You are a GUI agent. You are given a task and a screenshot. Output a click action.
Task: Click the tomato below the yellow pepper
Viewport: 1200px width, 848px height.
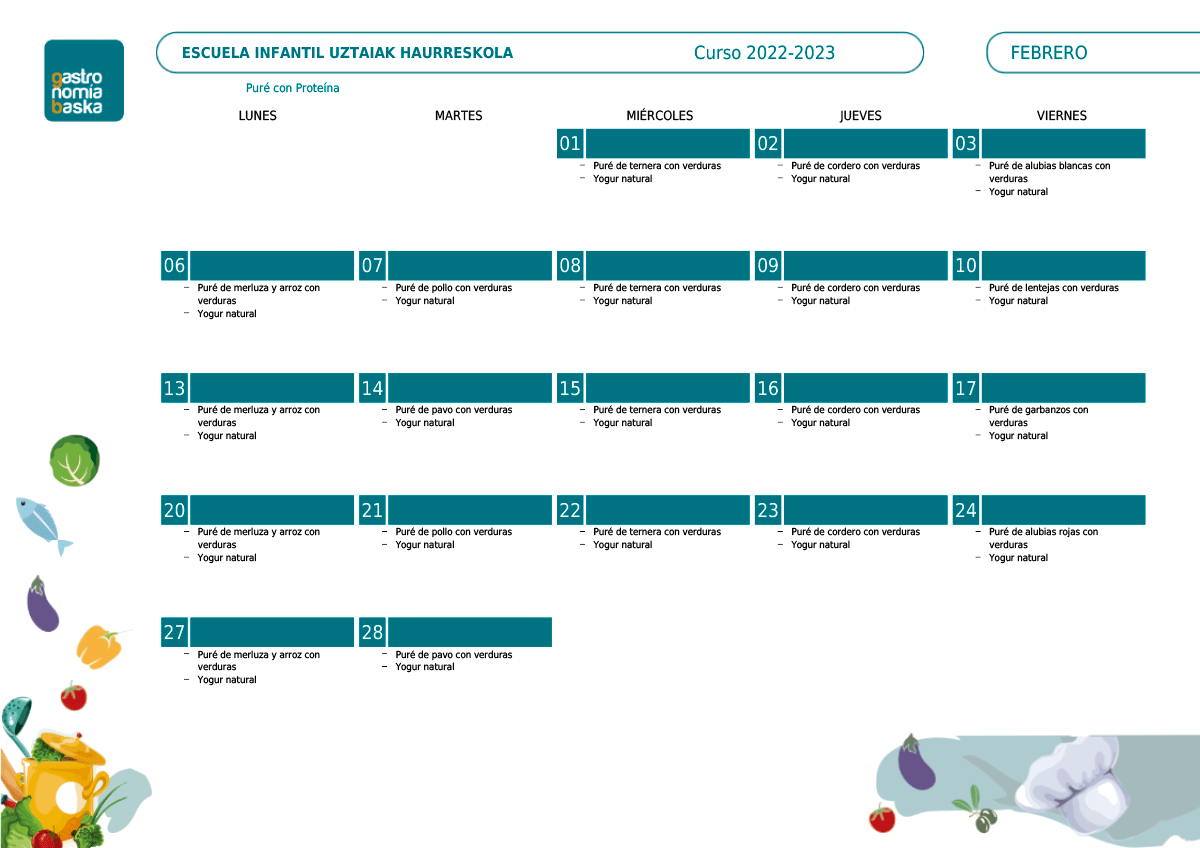73,695
